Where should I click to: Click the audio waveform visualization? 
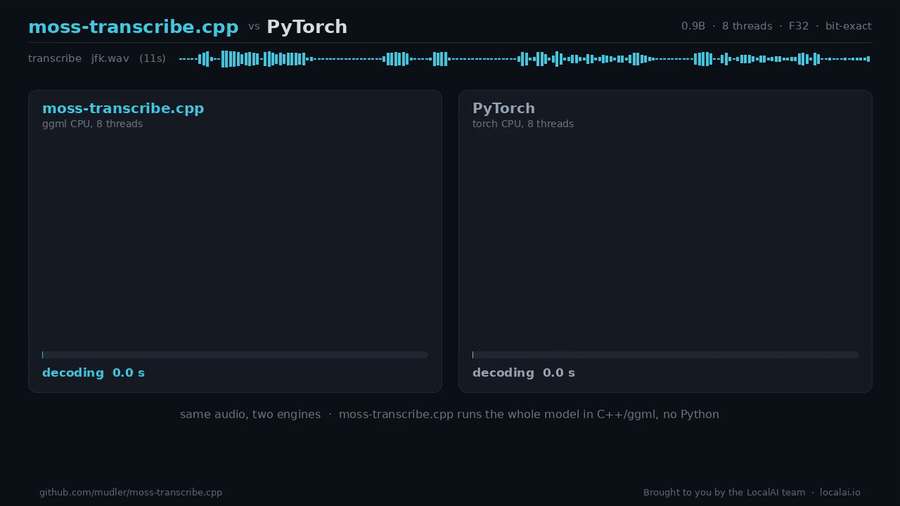pyautogui.click(x=525, y=59)
